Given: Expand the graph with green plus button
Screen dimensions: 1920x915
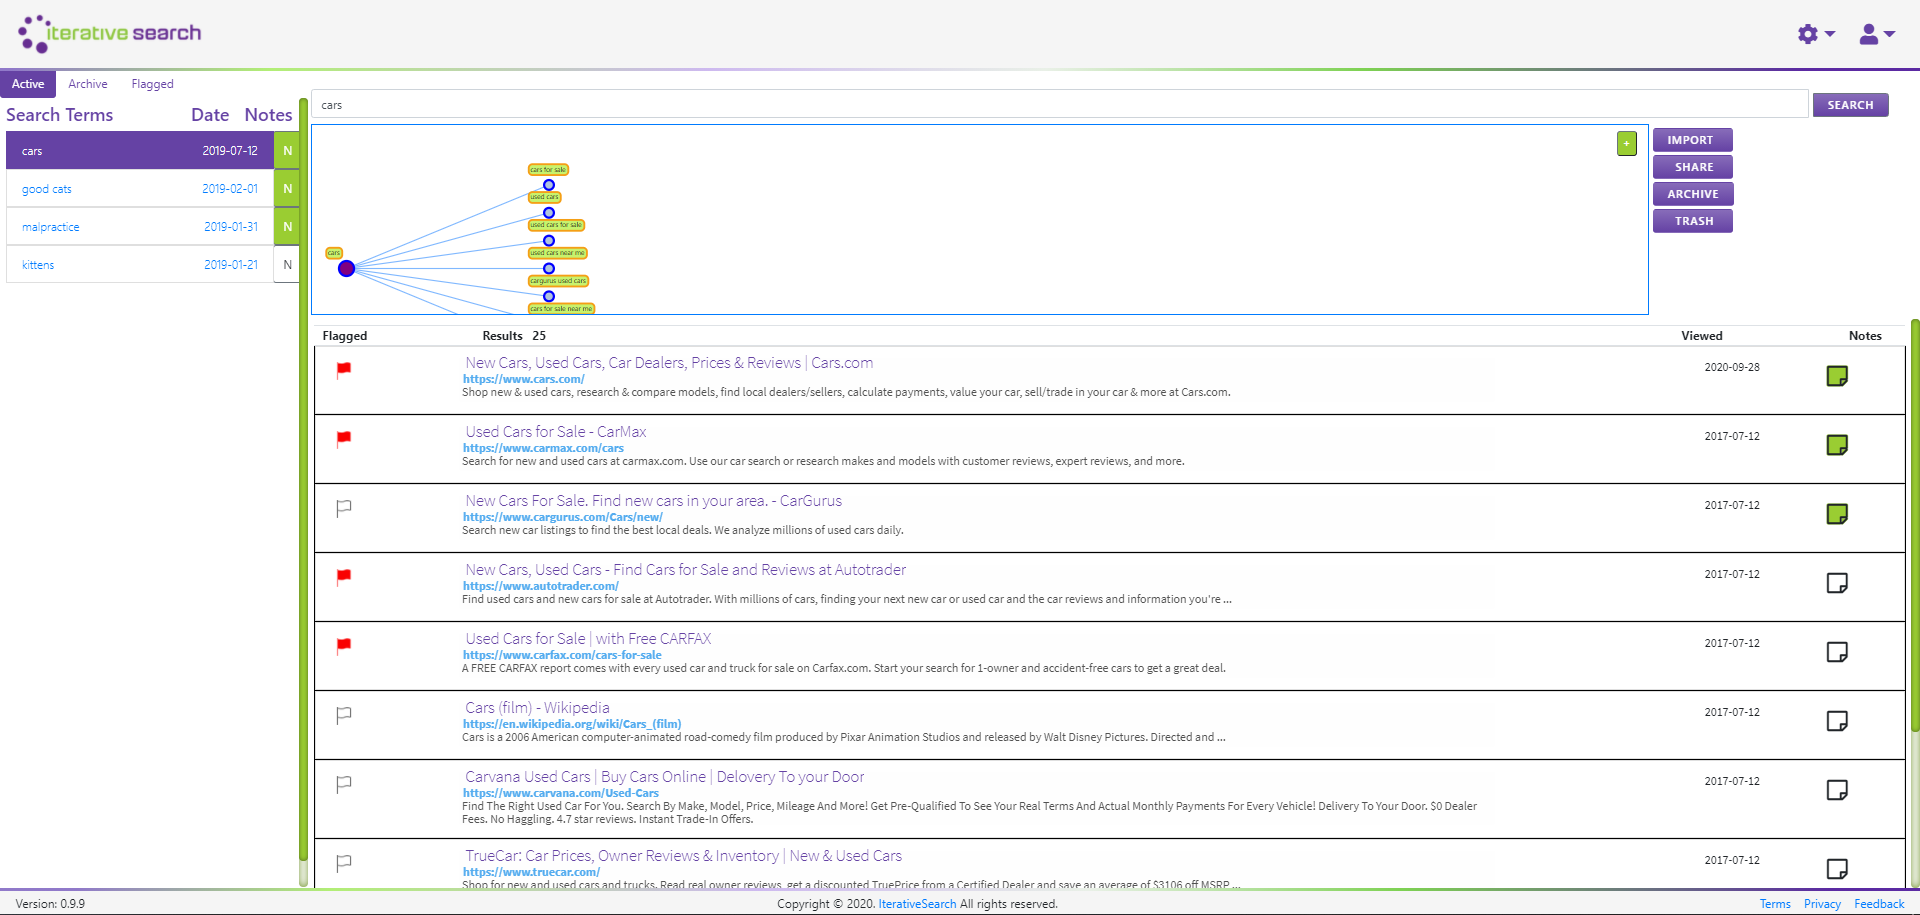Looking at the screenshot, I should pyautogui.click(x=1627, y=143).
